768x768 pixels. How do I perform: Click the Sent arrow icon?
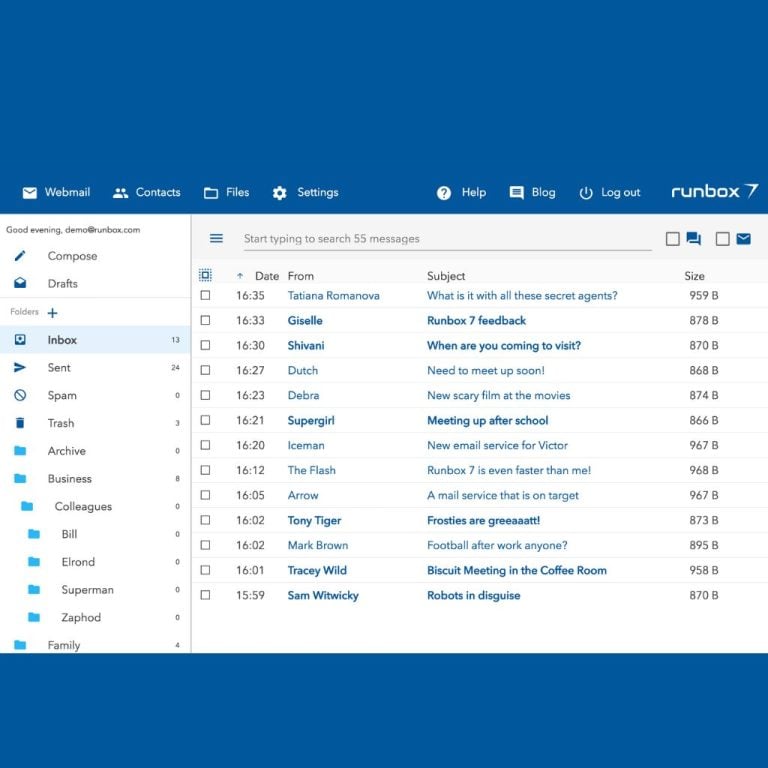[20, 367]
